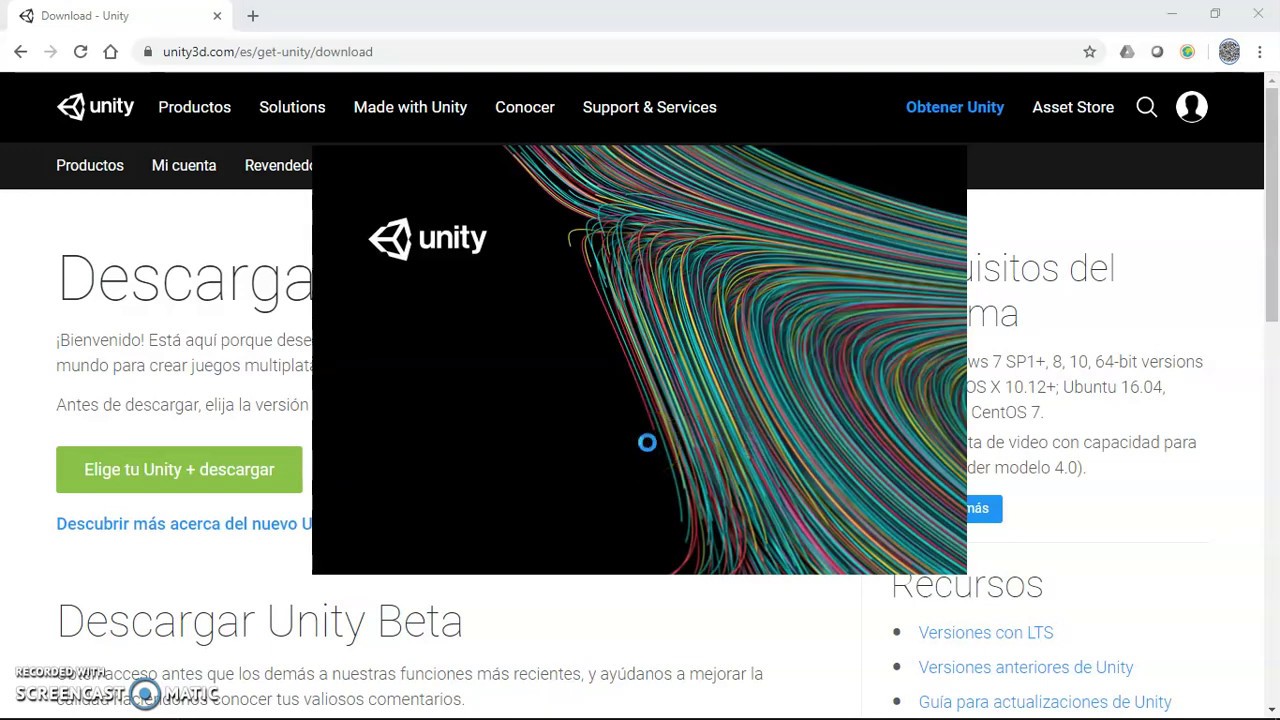The image size is (1280, 720).
Task: Open the user account avatar icon
Action: coord(1192,107)
